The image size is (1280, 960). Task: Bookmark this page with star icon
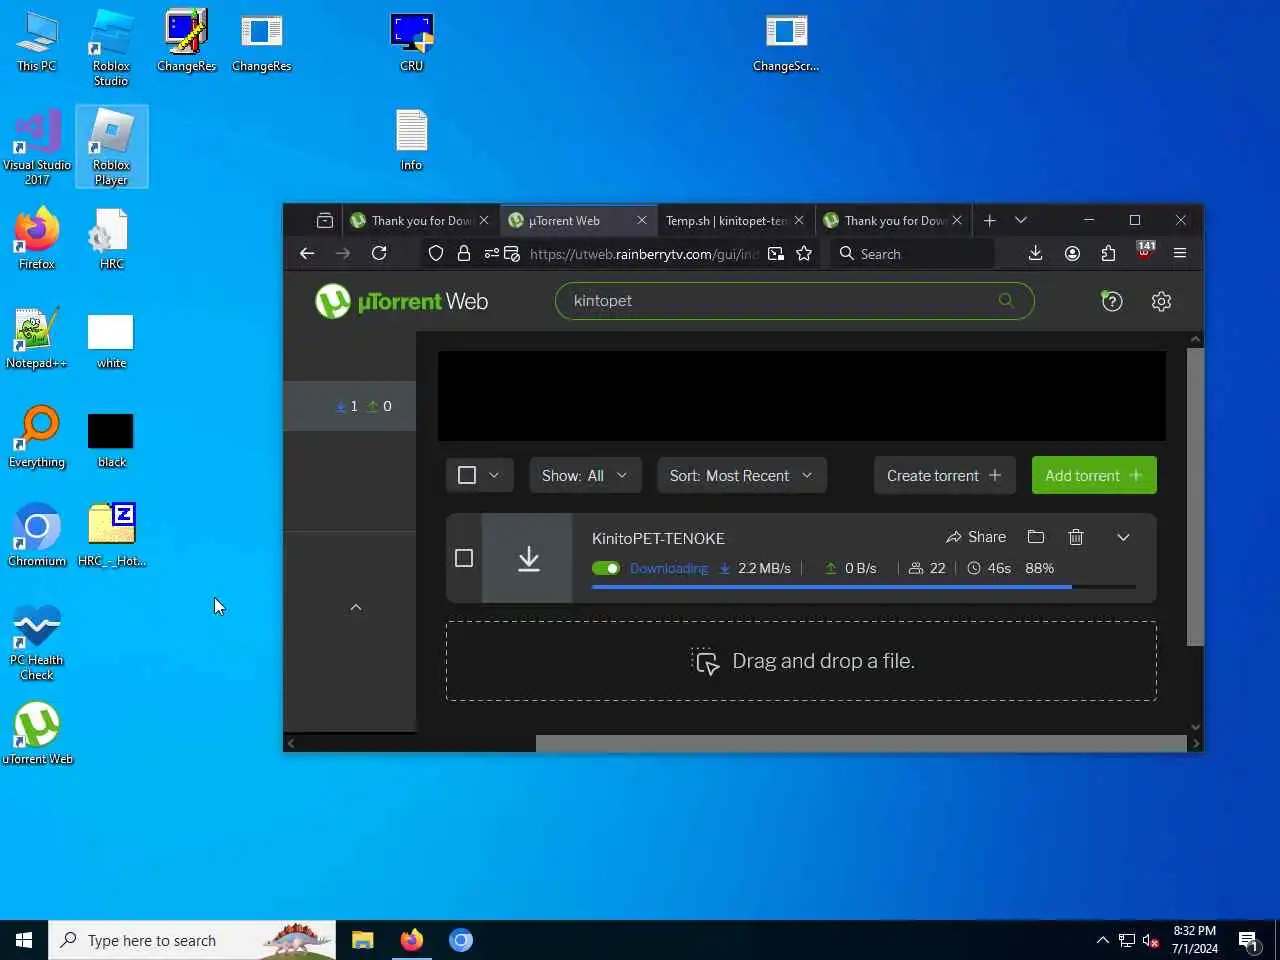pos(804,253)
